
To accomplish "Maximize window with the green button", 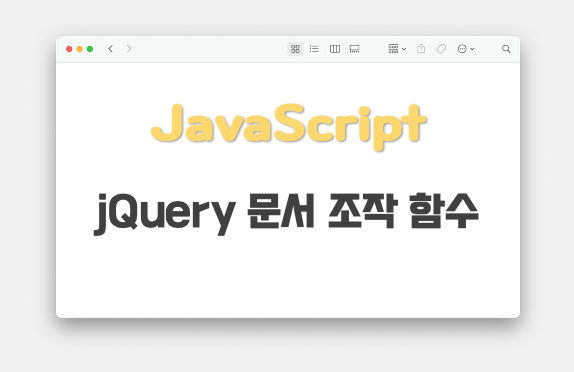I will point(90,49).
